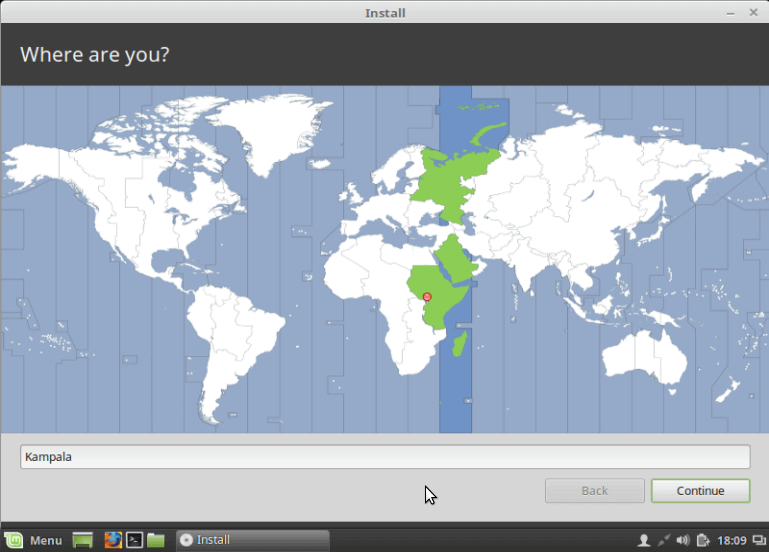Click the show desktop icon in the taskbar
Image resolution: width=769 pixels, height=552 pixels.
[x=82, y=540]
